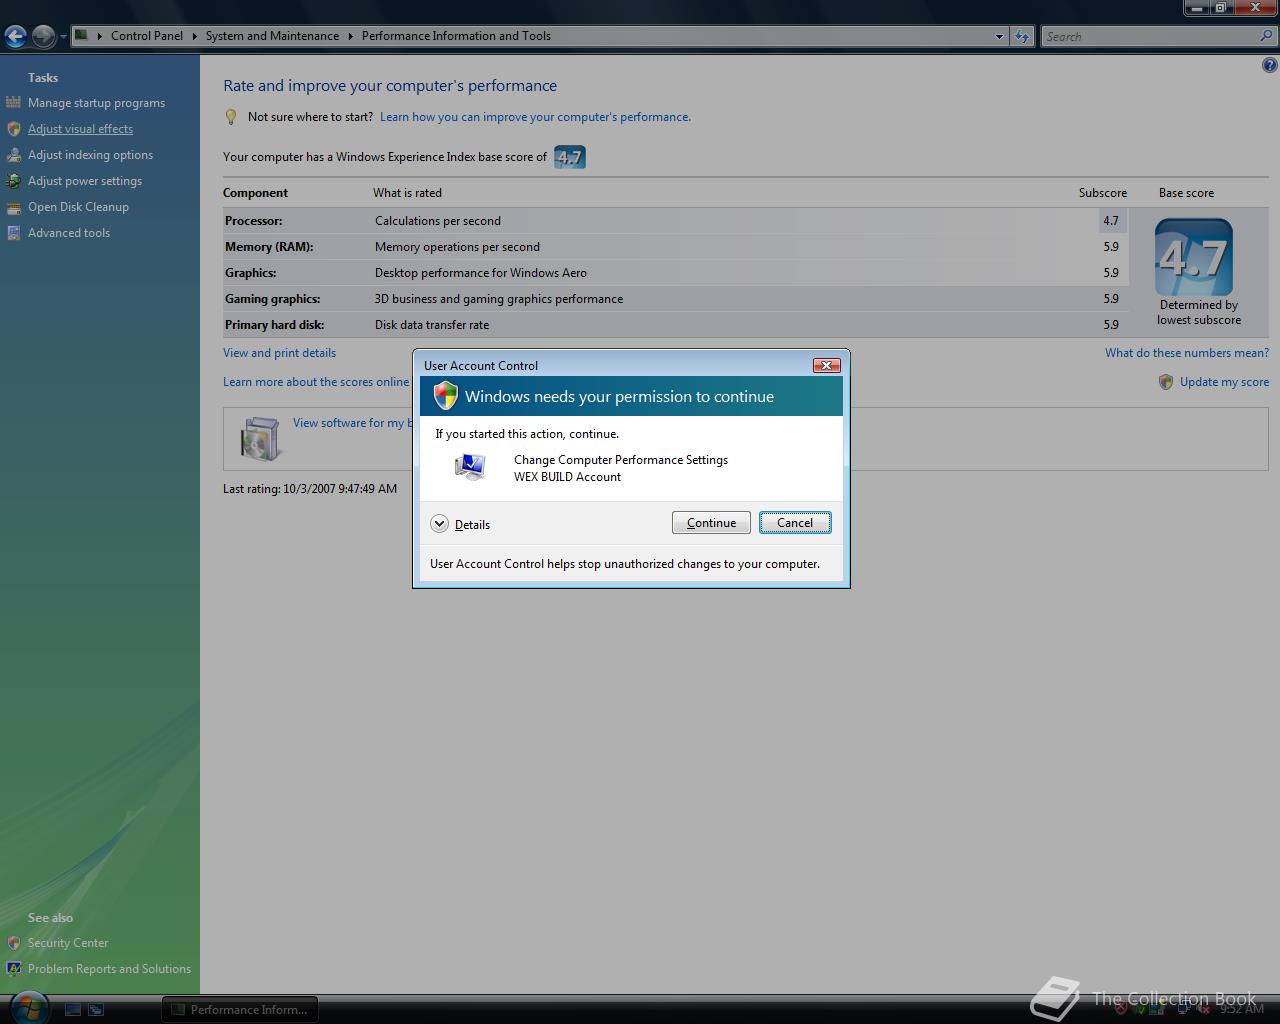Select the Primary hard disk row label
This screenshot has height=1024, width=1280.
pyautogui.click(x=274, y=325)
